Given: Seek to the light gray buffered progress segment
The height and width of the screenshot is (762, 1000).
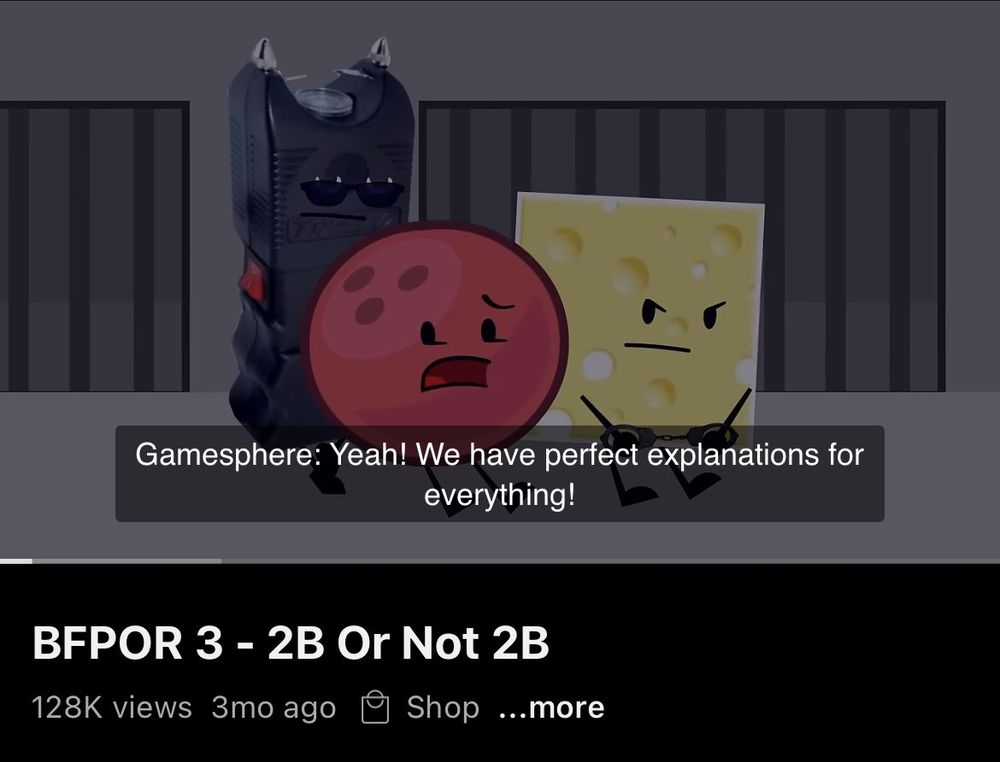Looking at the screenshot, I should click(x=127, y=561).
